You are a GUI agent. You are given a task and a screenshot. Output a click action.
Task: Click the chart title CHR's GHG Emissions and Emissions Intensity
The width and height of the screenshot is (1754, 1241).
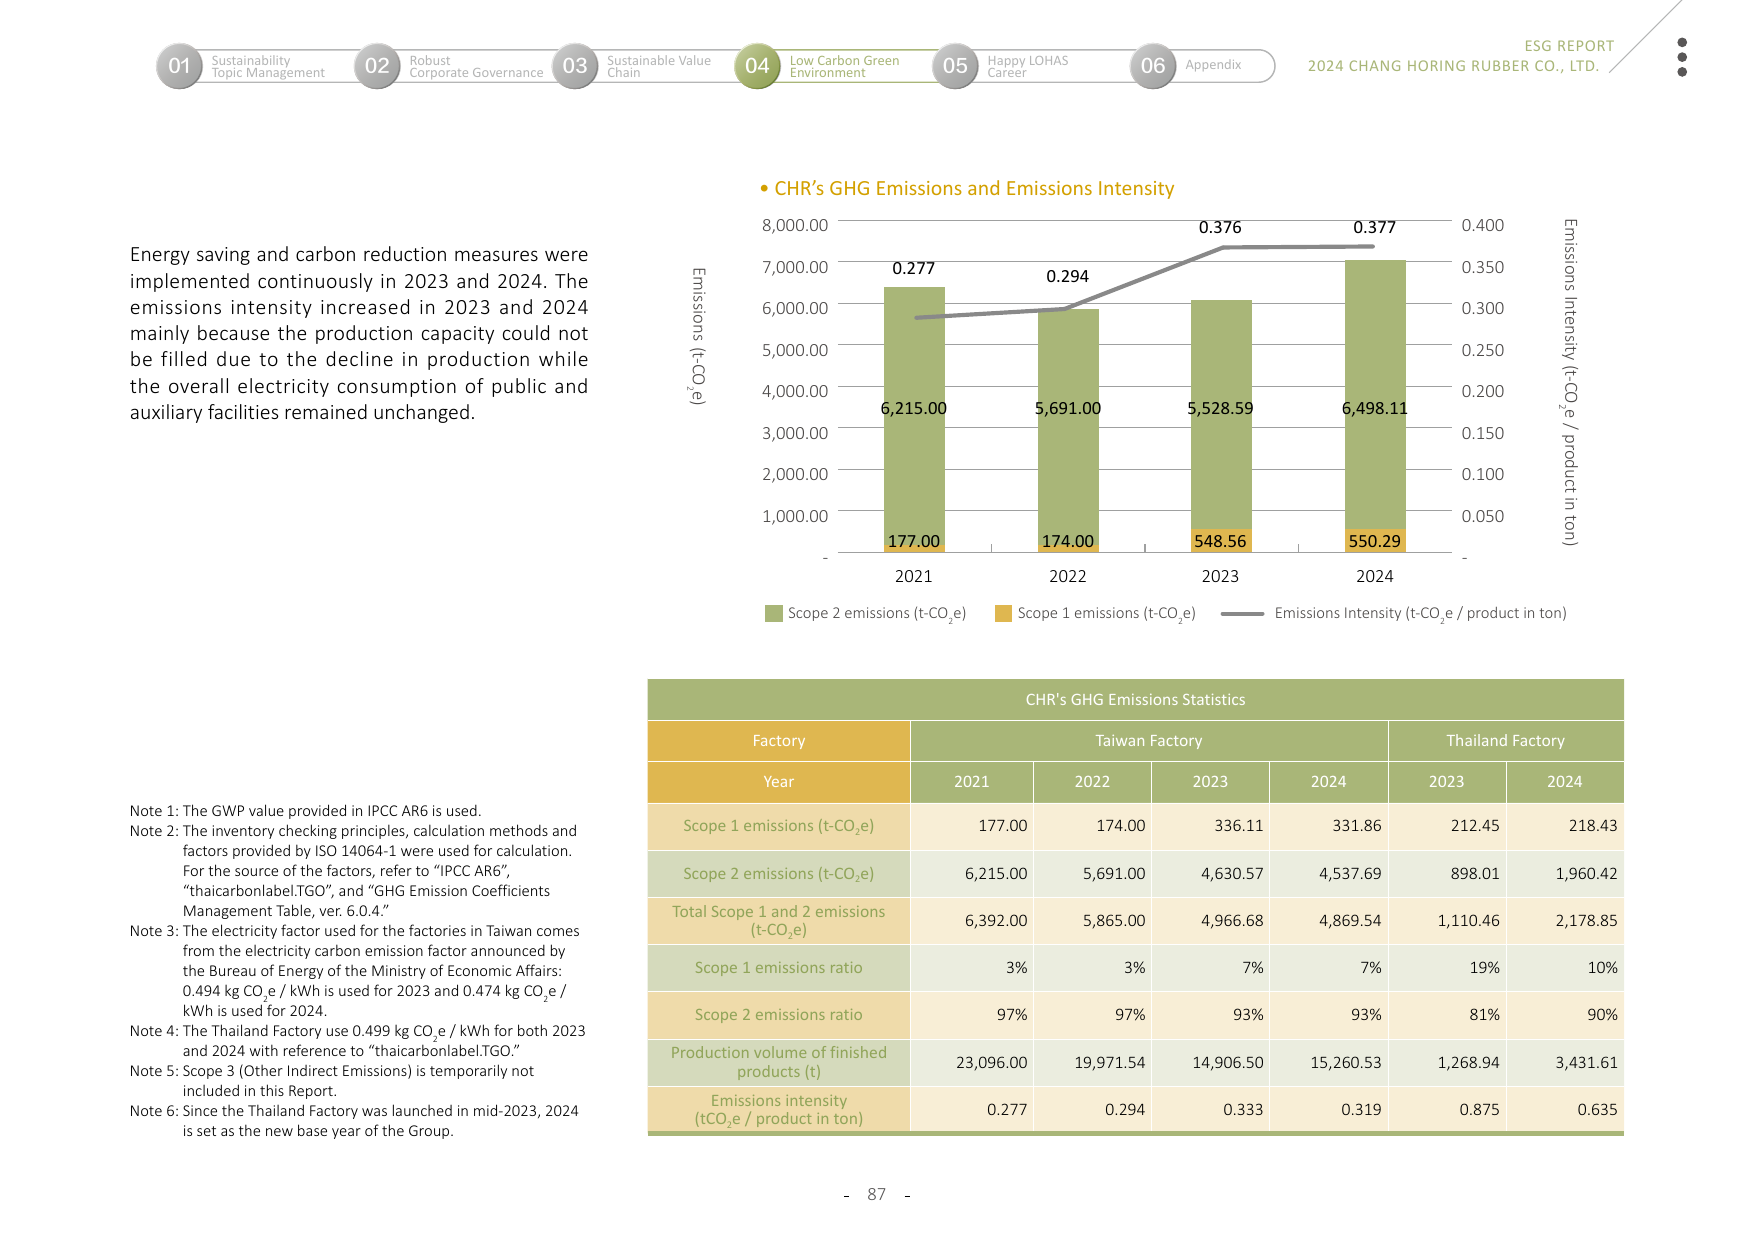(974, 189)
